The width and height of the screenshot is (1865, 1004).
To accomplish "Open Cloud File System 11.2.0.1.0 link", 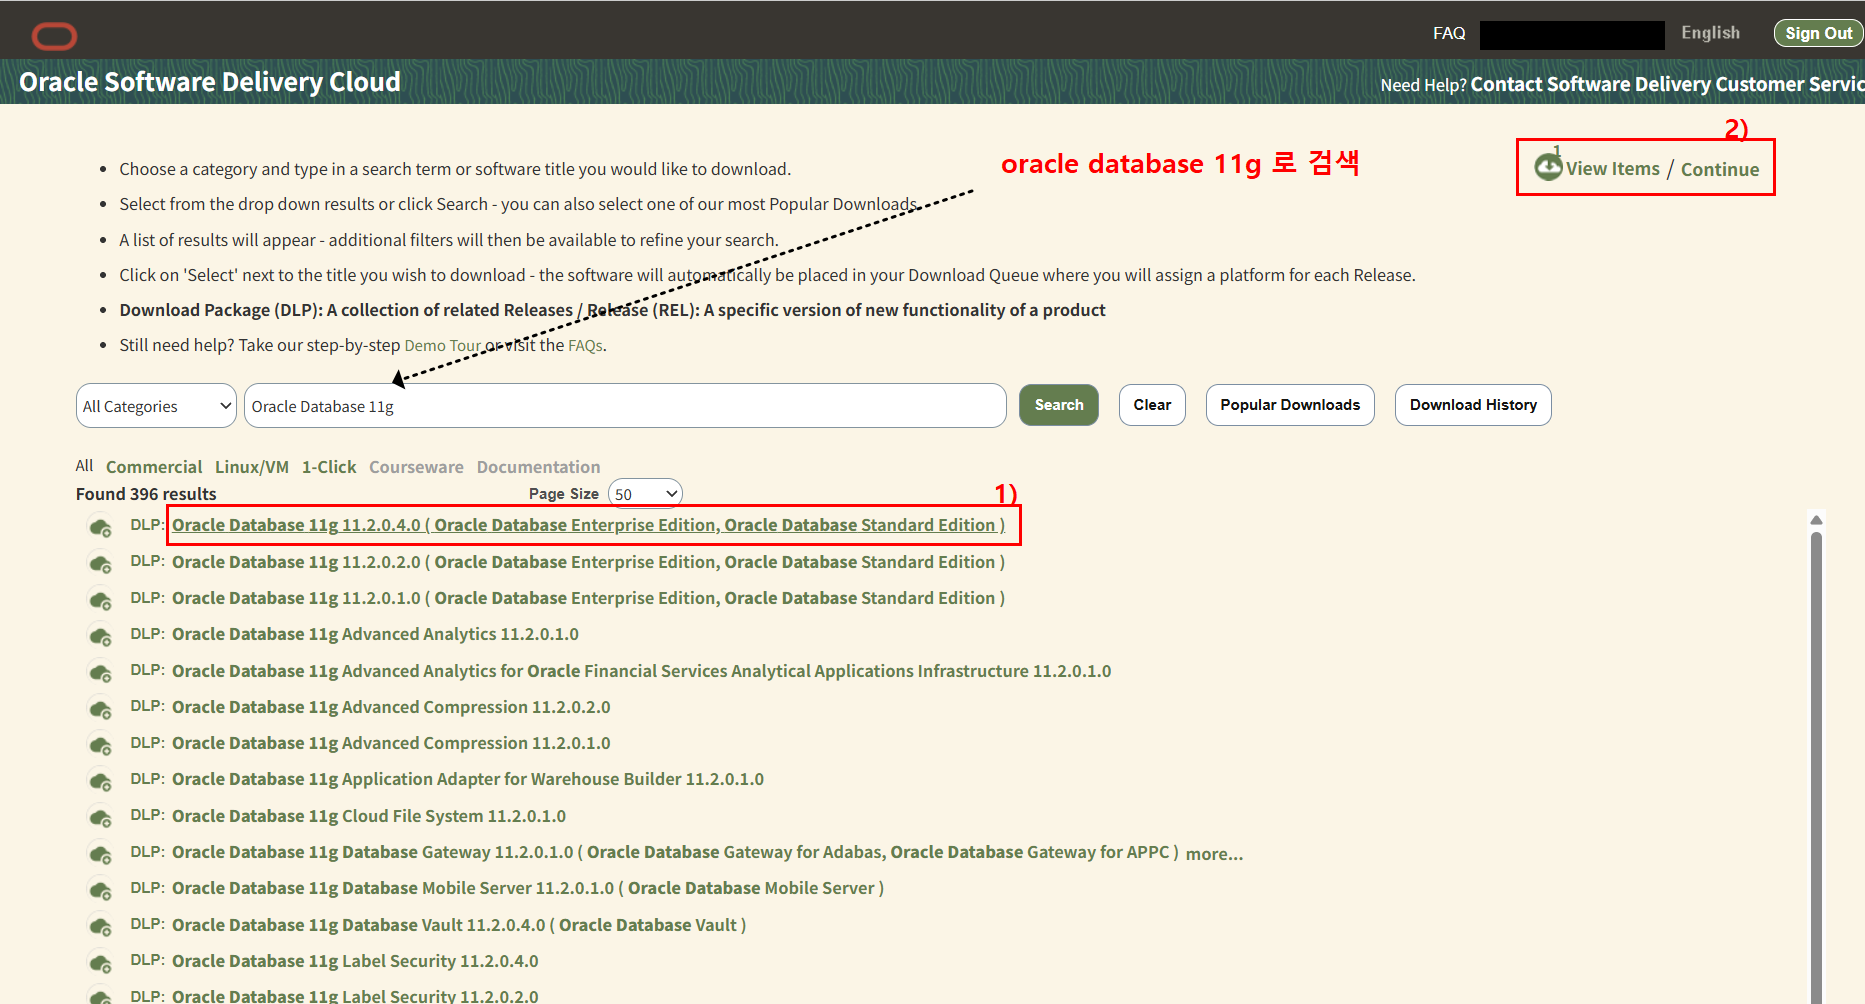I will (x=369, y=816).
